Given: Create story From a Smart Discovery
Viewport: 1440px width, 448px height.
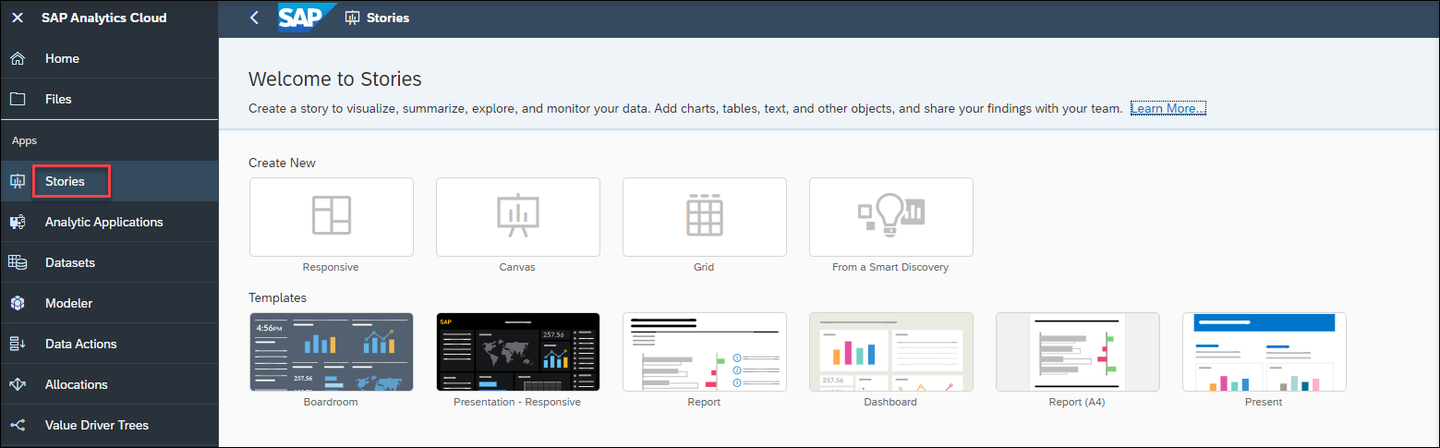Looking at the screenshot, I should (x=891, y=217).
